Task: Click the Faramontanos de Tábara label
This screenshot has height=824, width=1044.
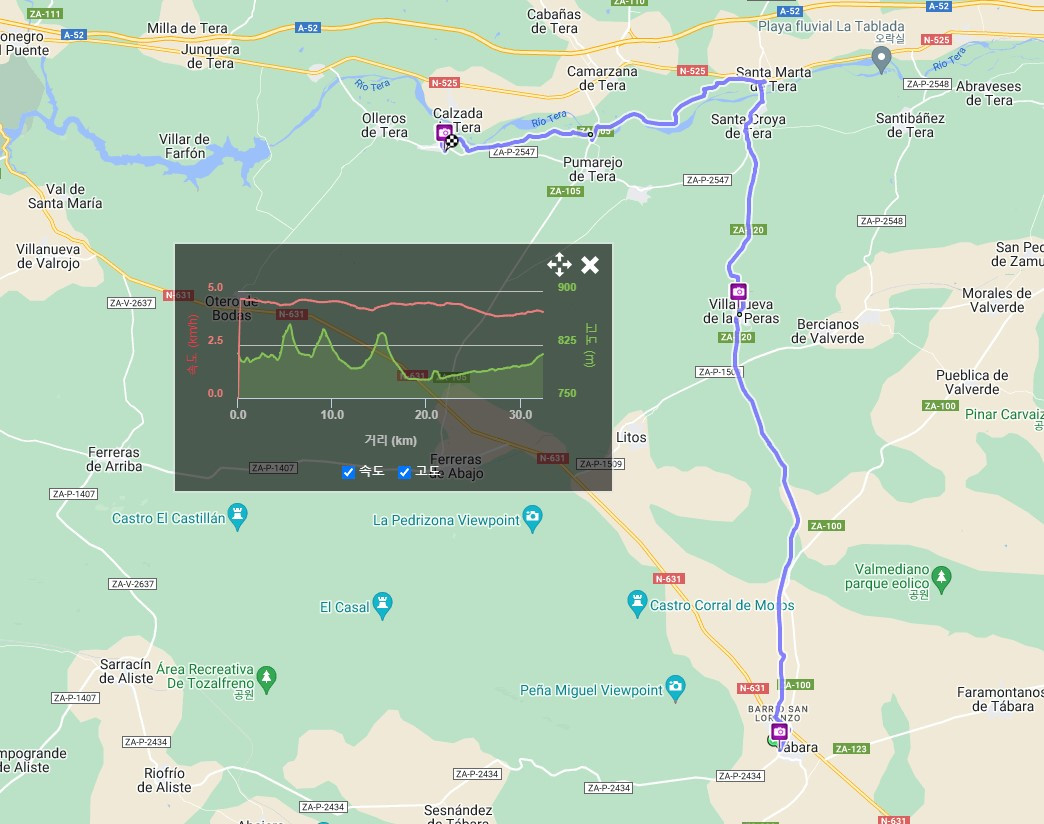Action: [1000, 699]
